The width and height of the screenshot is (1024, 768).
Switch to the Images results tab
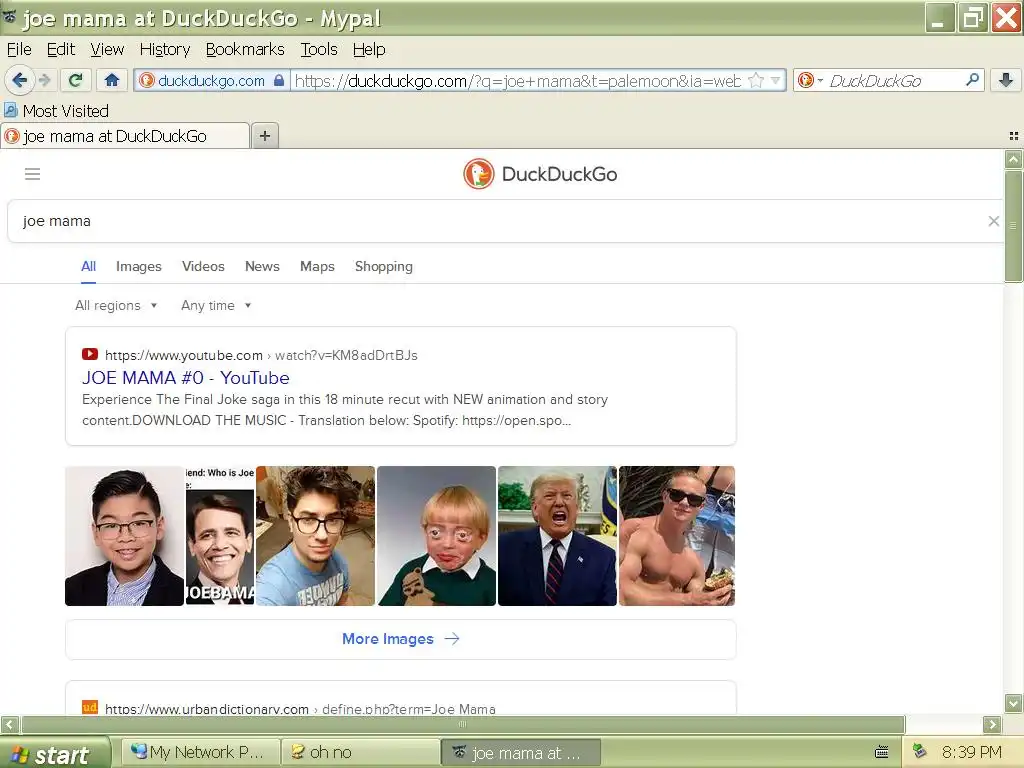[x=138, y=266]
